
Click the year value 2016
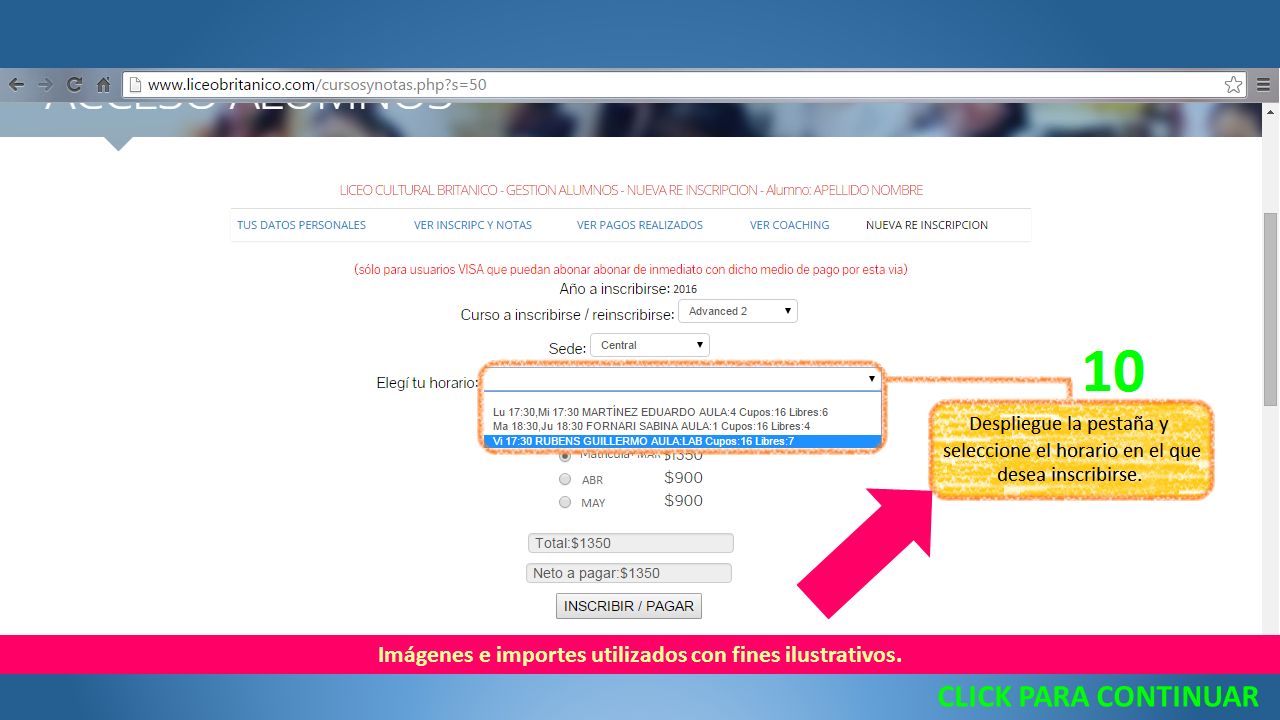click(x=685, y=289)
